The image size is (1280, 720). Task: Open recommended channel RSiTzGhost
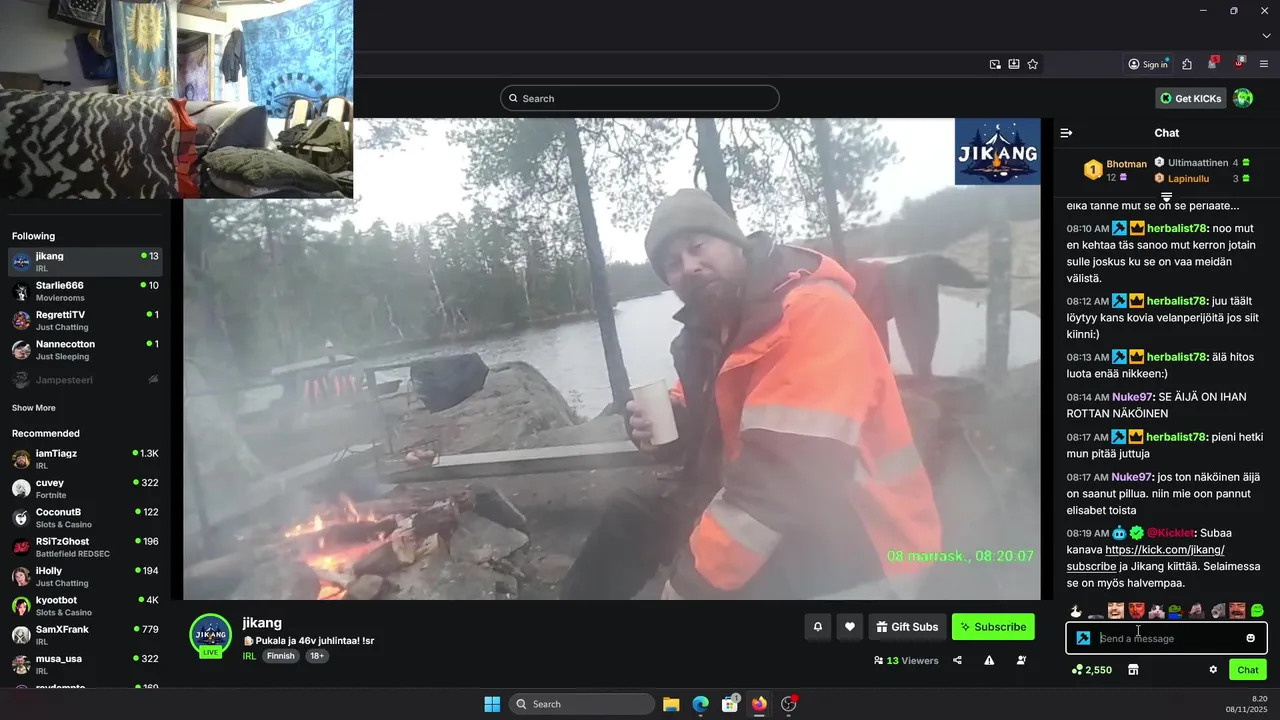coord(85,547)
